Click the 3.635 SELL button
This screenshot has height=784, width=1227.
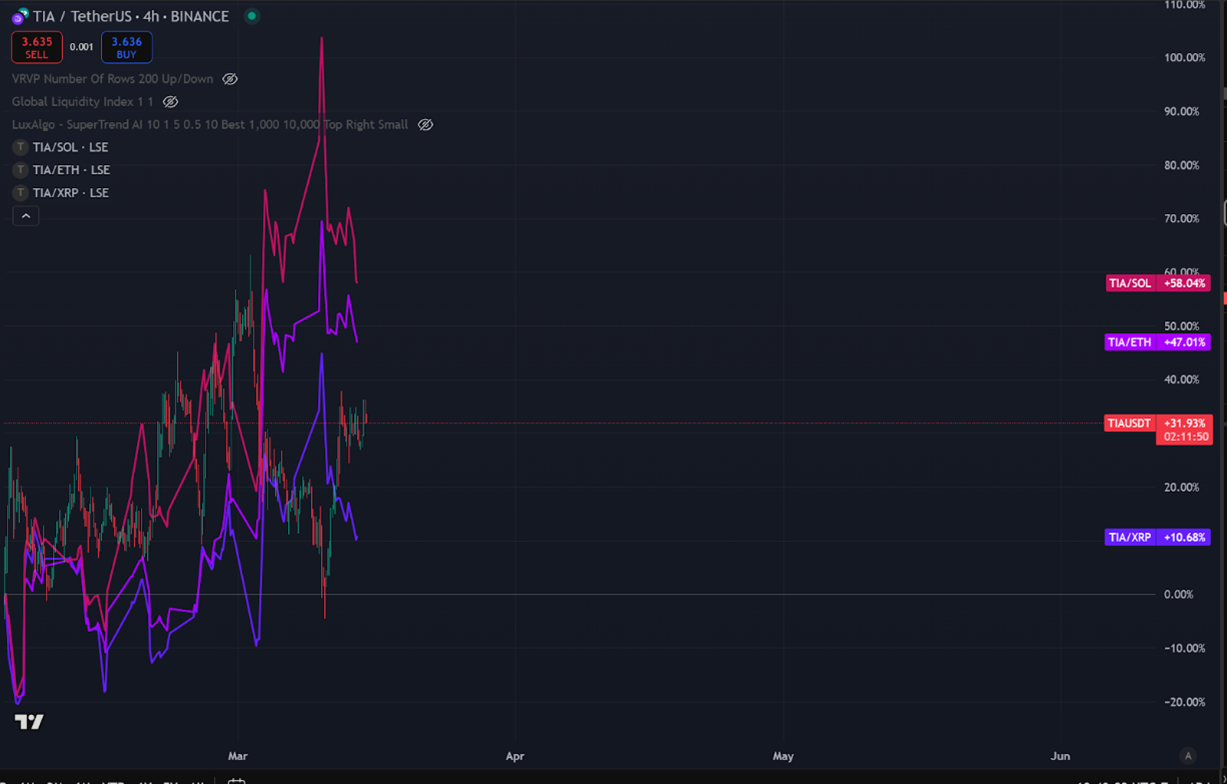pos(37,47)
